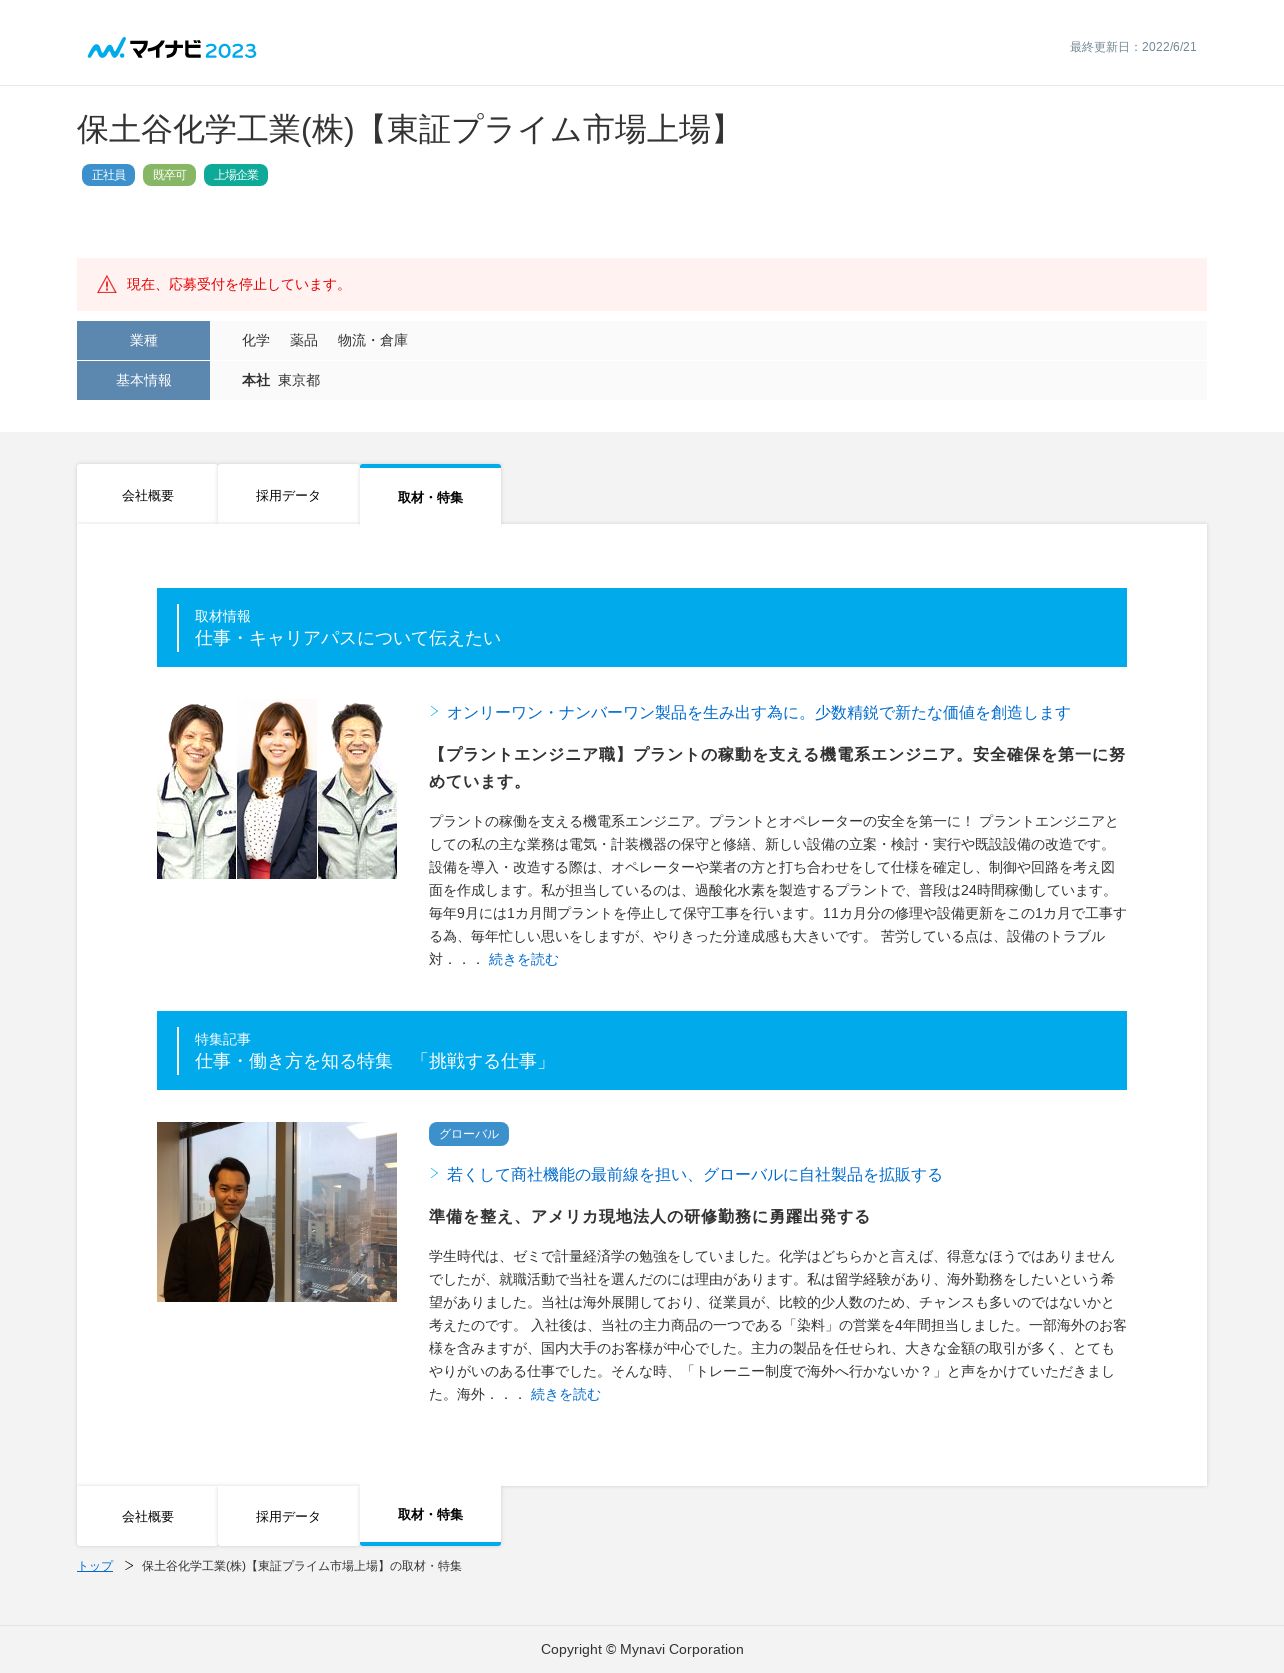Select the top 取材・特集 tab

click(x=430, y=495)
